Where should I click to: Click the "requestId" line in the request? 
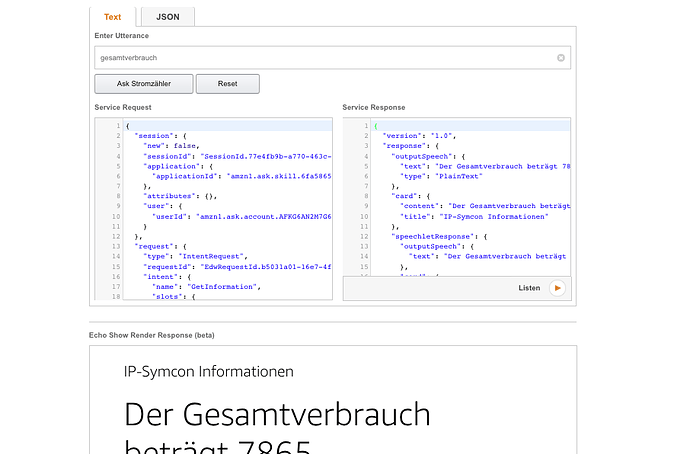pyautogui.click(x=237, y=267)
